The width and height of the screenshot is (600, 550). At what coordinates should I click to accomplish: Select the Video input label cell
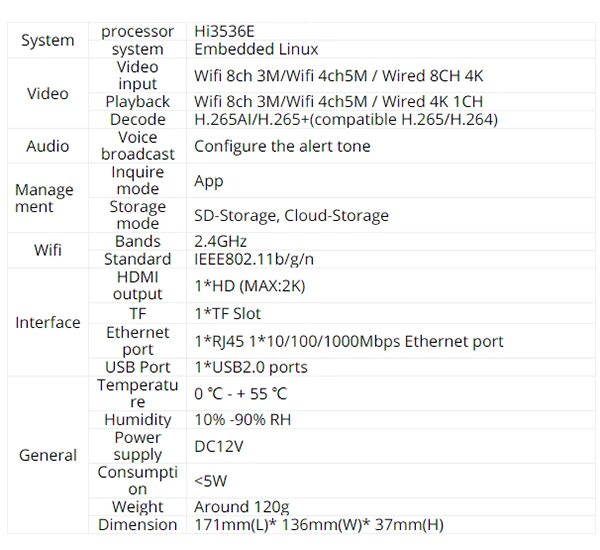click(x=138, y=75)
